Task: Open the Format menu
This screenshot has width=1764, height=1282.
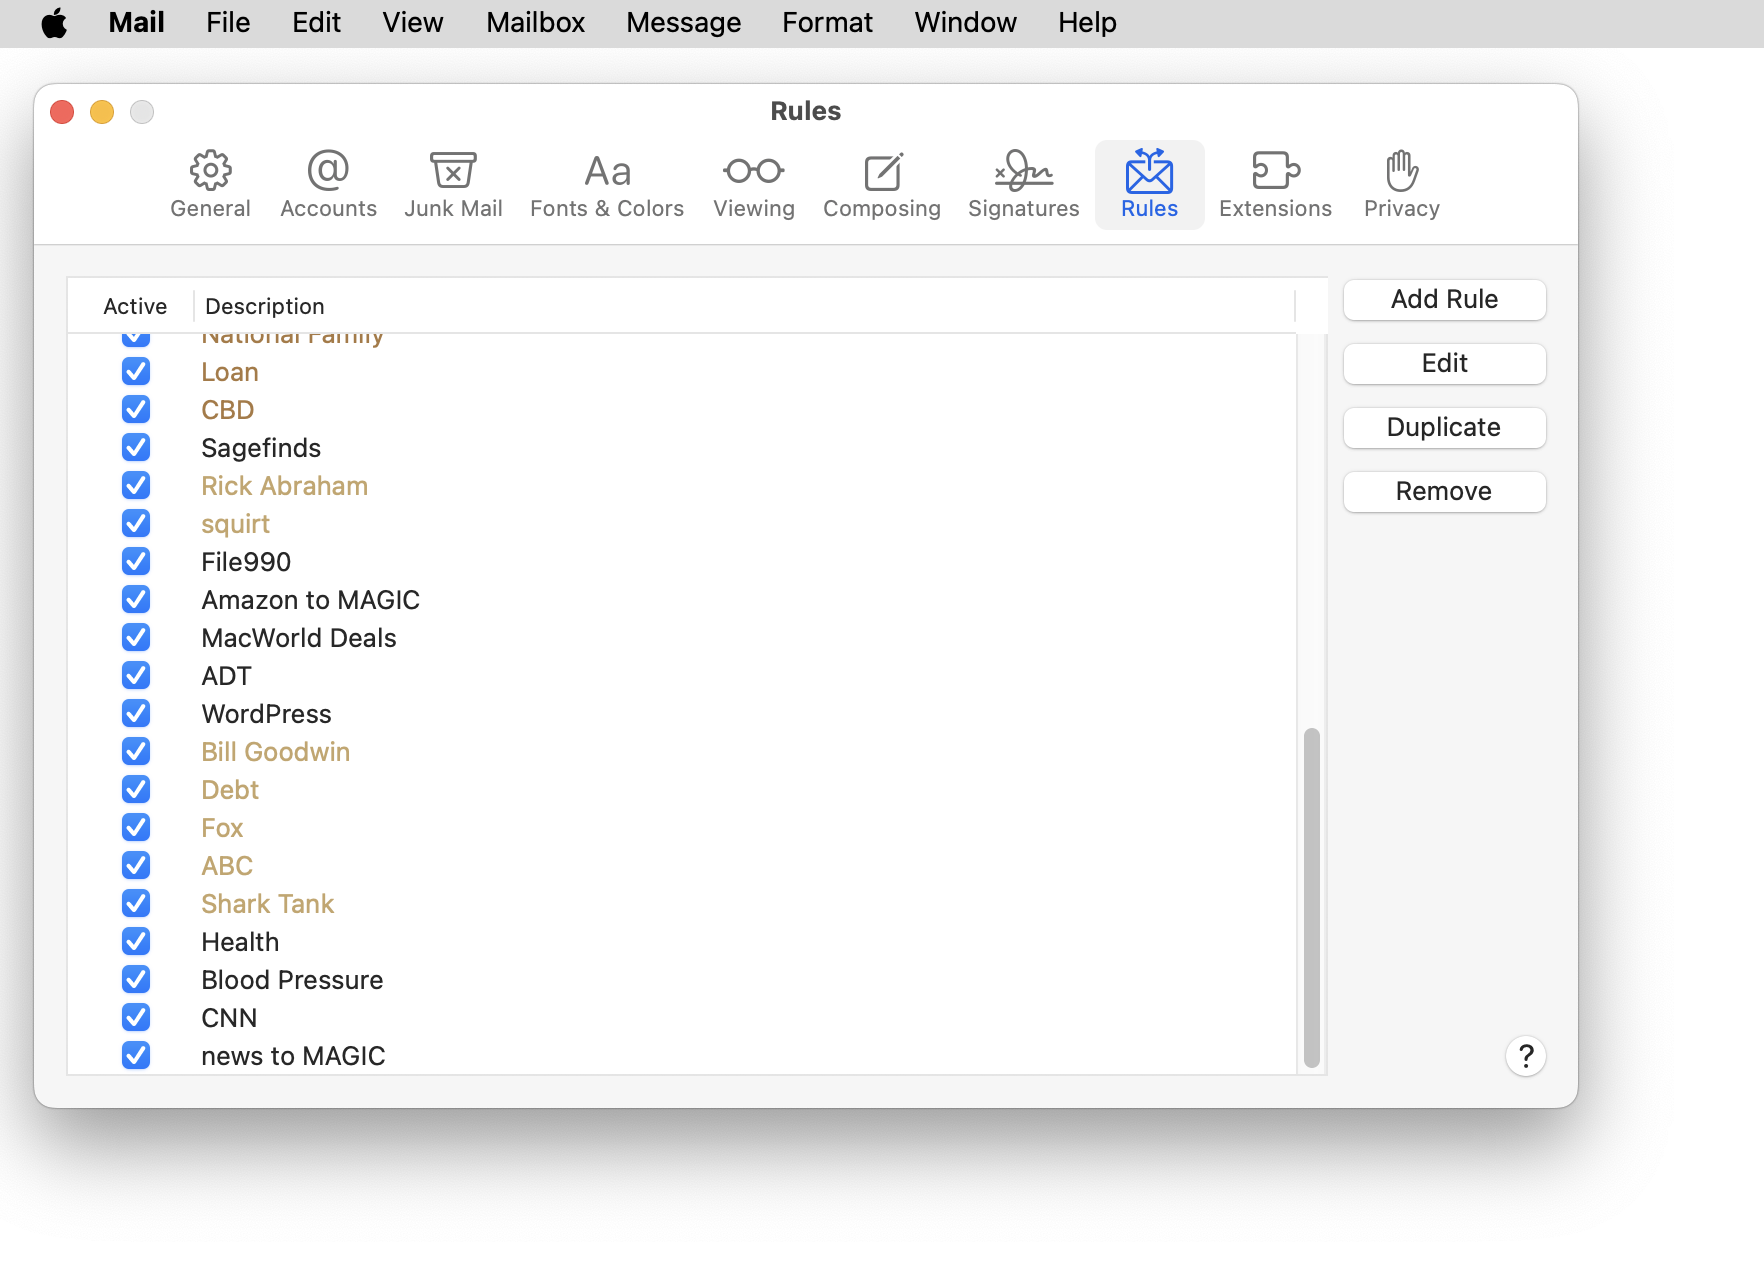Action: 827,23
